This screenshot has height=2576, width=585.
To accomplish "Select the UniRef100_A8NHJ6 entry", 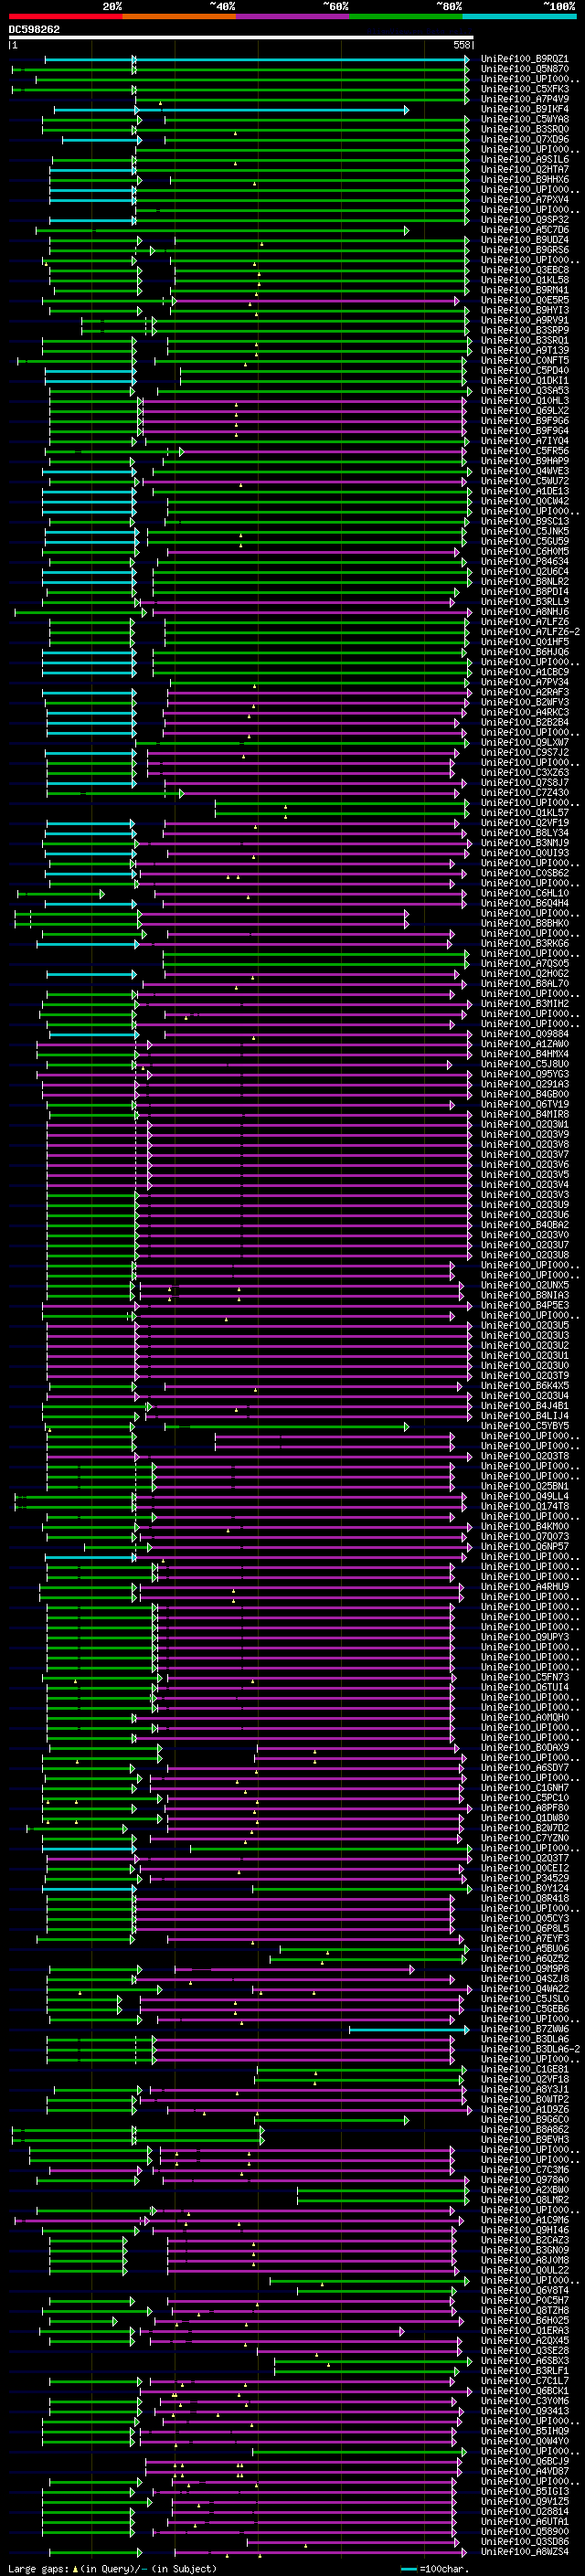I will click(525, 612).
